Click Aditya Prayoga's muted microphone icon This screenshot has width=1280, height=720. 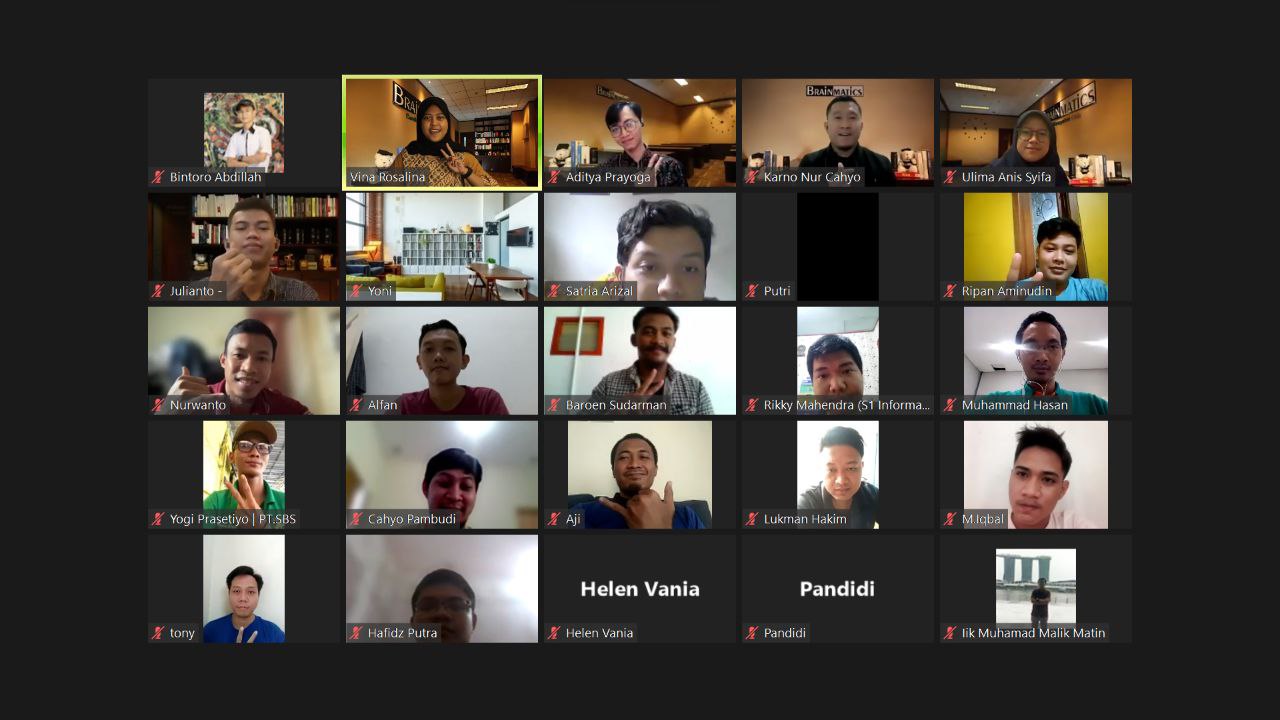tap(554, 177)
